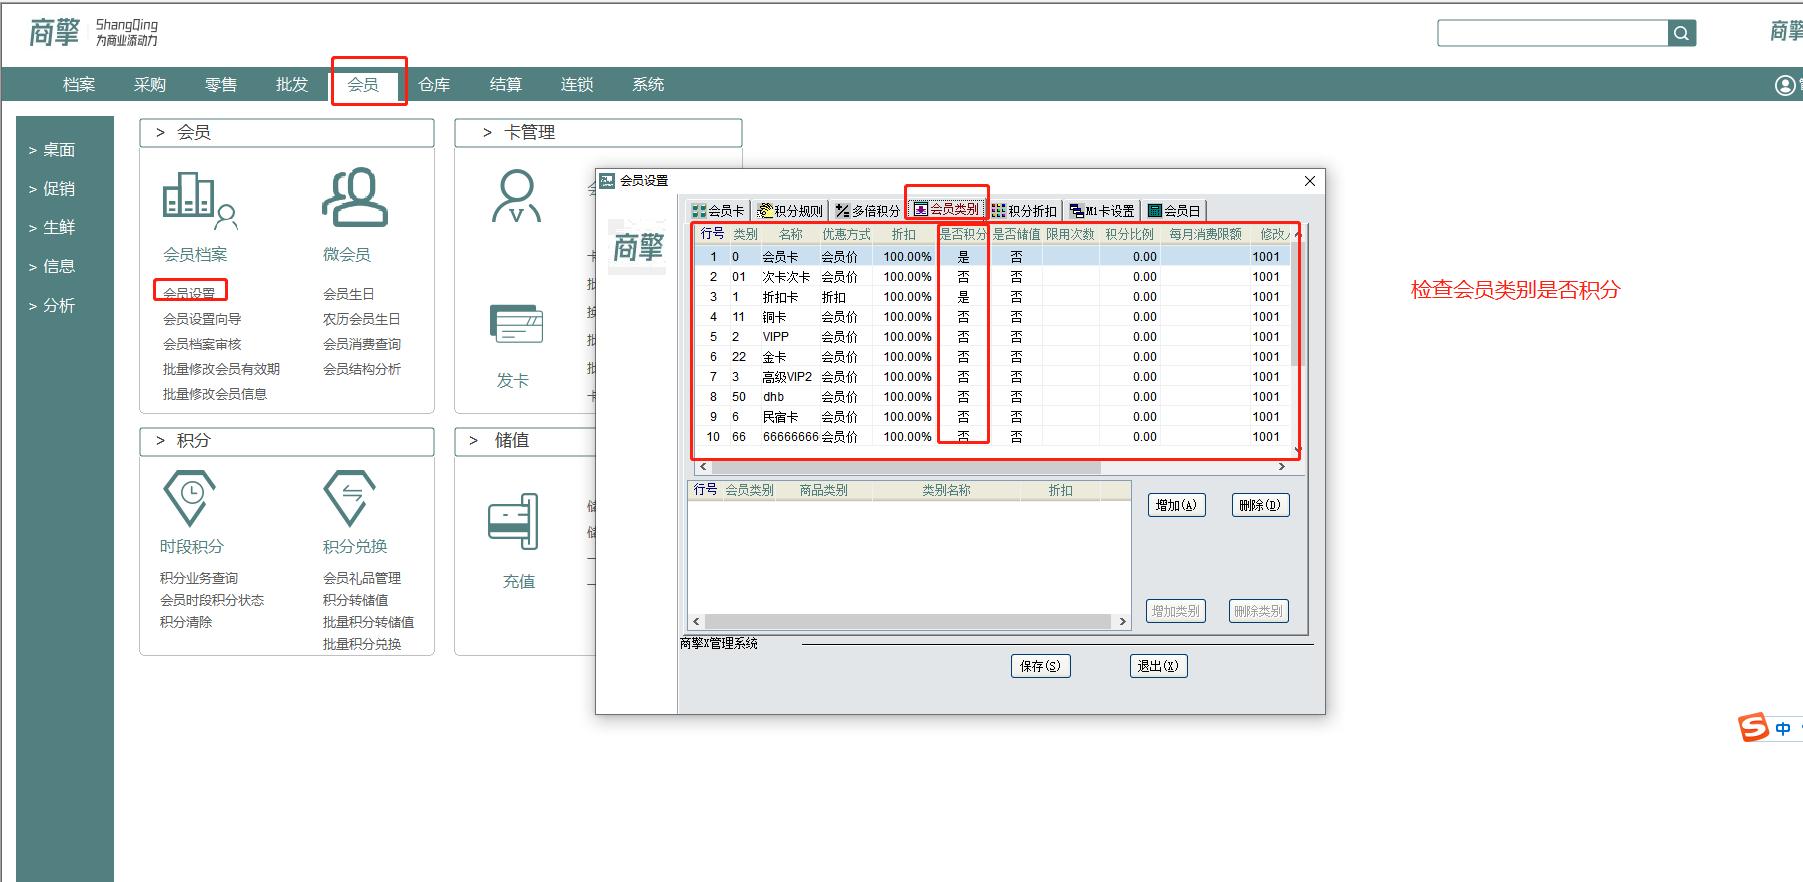
Task: Click the 商擎 ShangQing logo
Action: pyautogui.click(x=93, y=32)
